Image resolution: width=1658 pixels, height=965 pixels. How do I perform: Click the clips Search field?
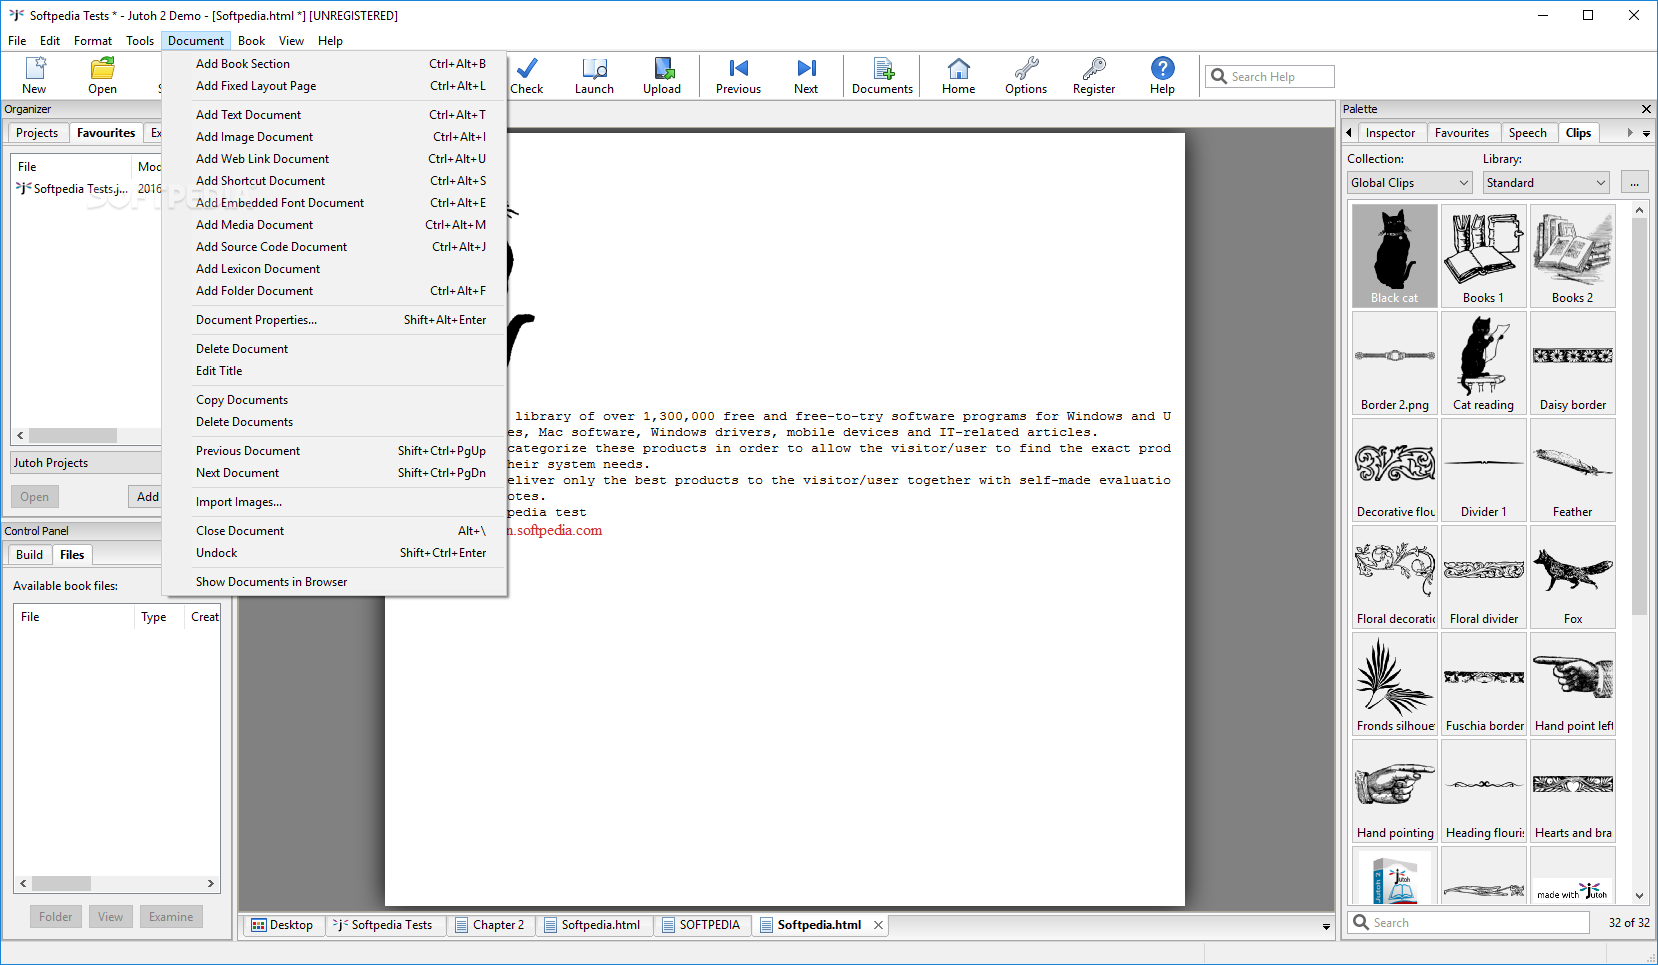1470,923
